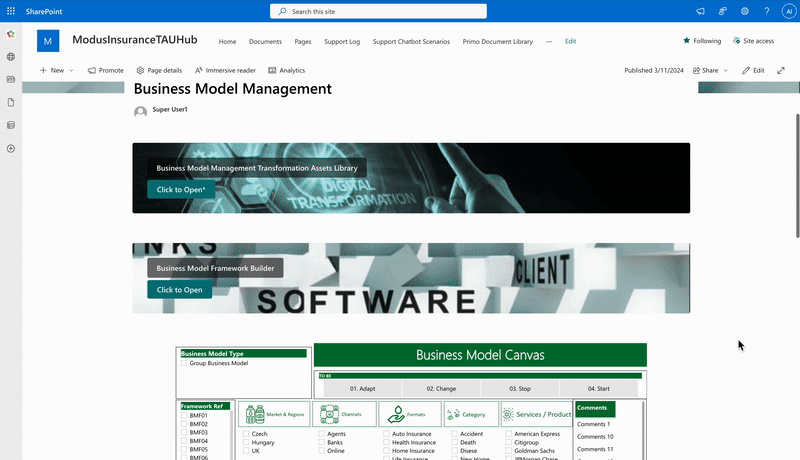Click the Market & Regions bottles icon
Screen dimensions: 800x460
click(x=255, y=414)
